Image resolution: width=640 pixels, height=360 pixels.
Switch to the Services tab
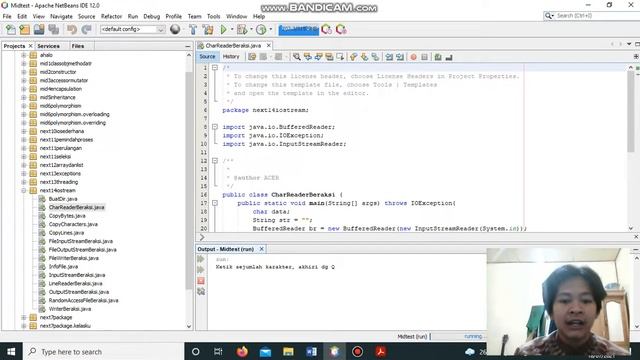49,46
